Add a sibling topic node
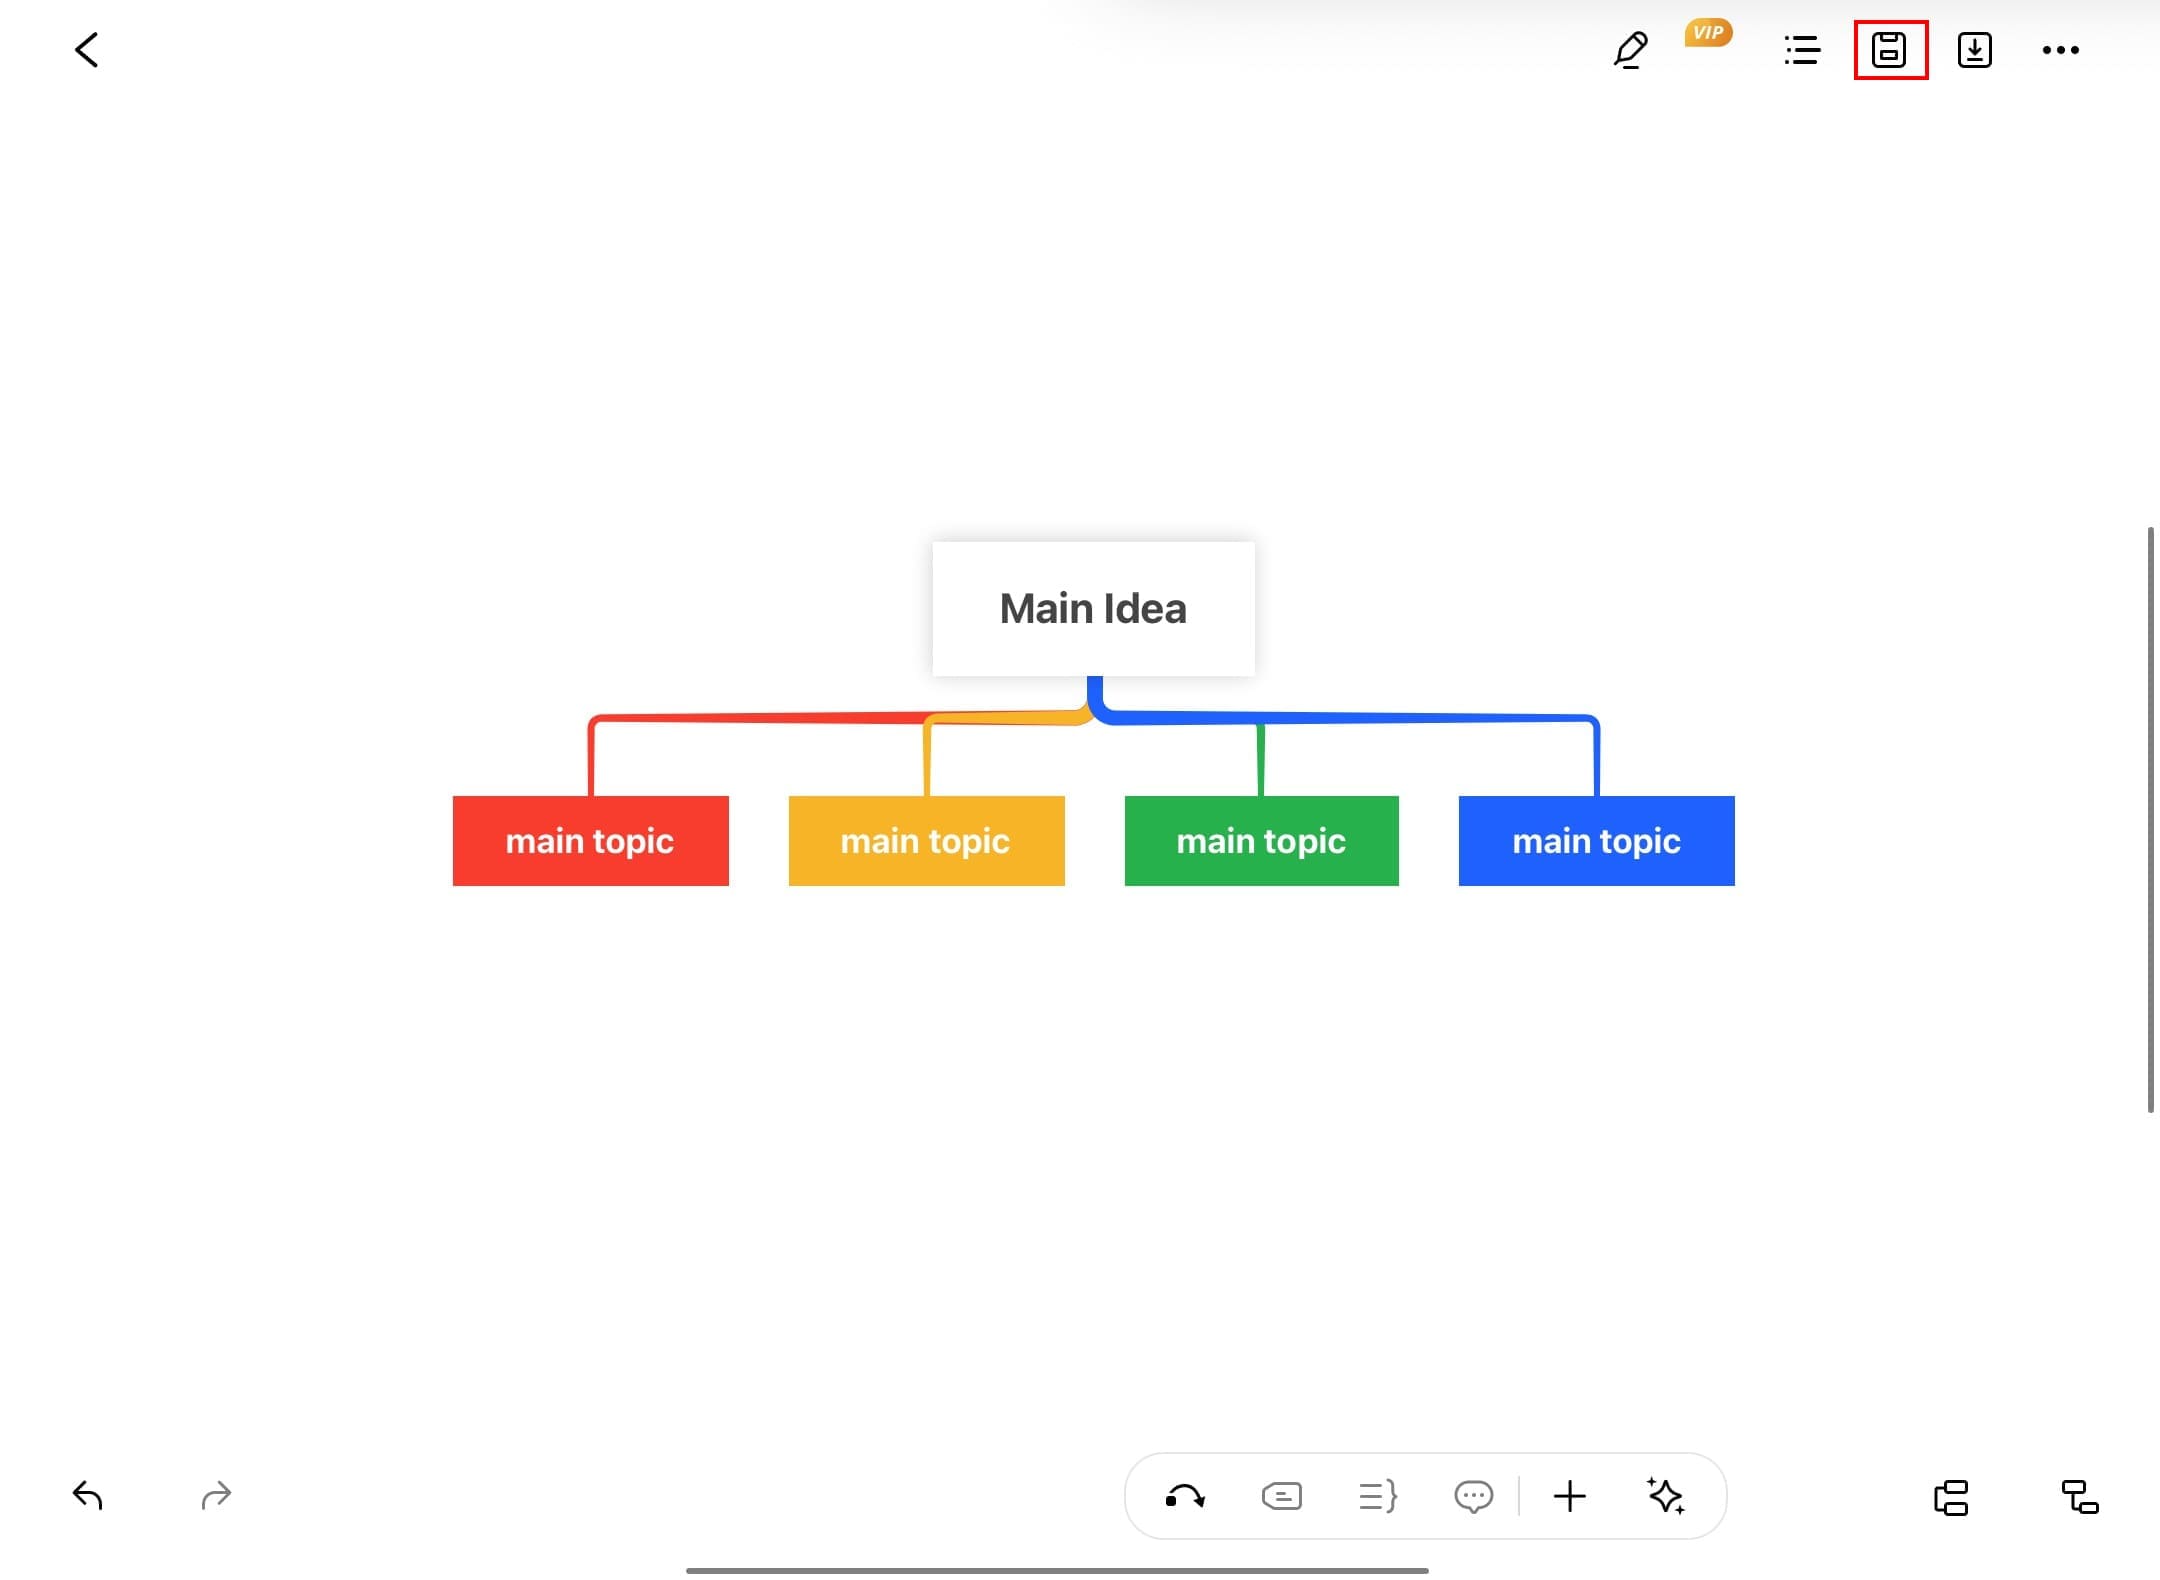The width and height of the screenshot is (2160, 1580). pos(1950,1497)
